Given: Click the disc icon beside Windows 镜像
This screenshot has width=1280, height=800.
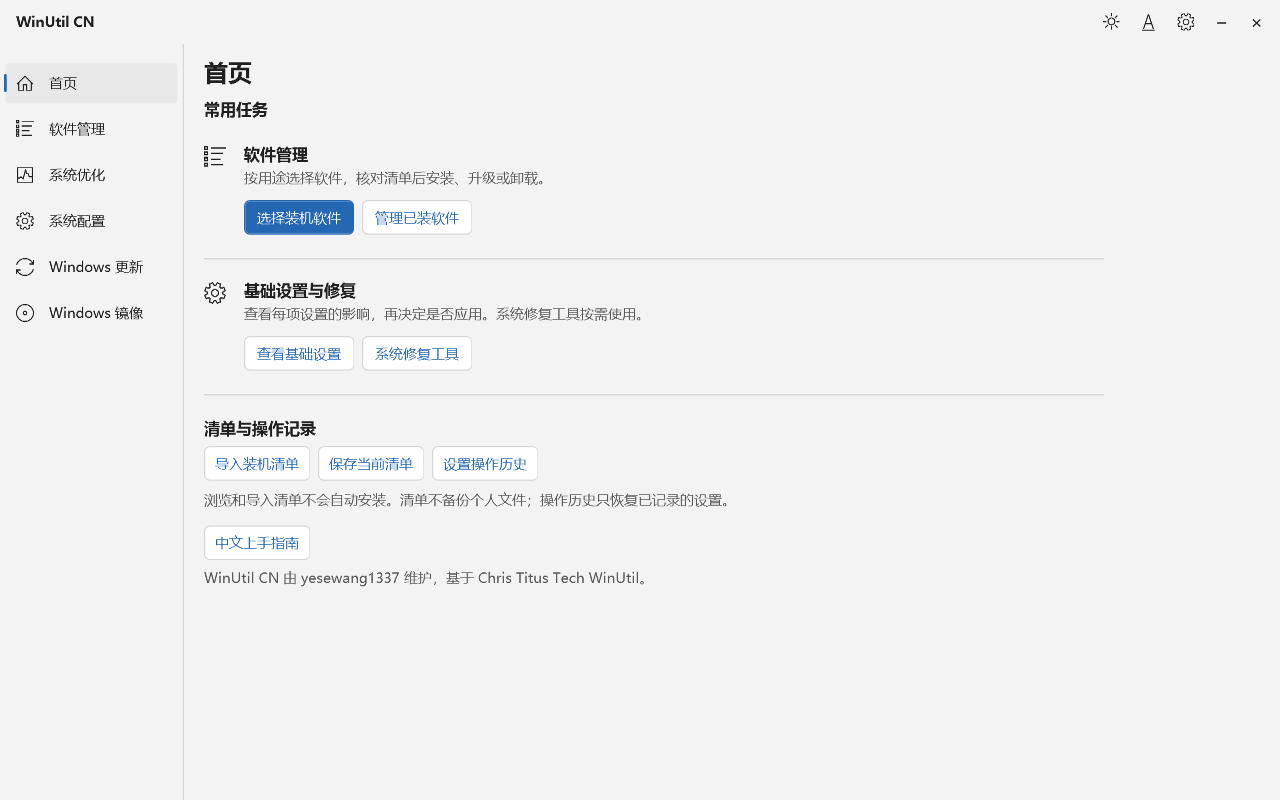Looking at the screenshot, I should tap(25, 313).
